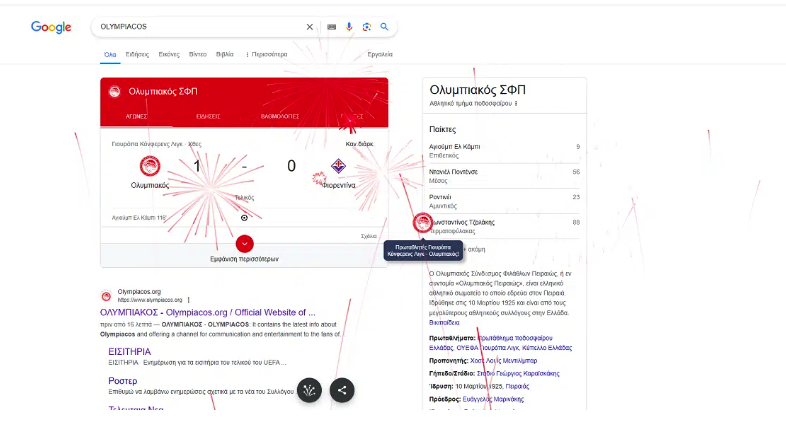Click the round share button
The height and width of the screenshot is (433, 786).
coord(342,390)
